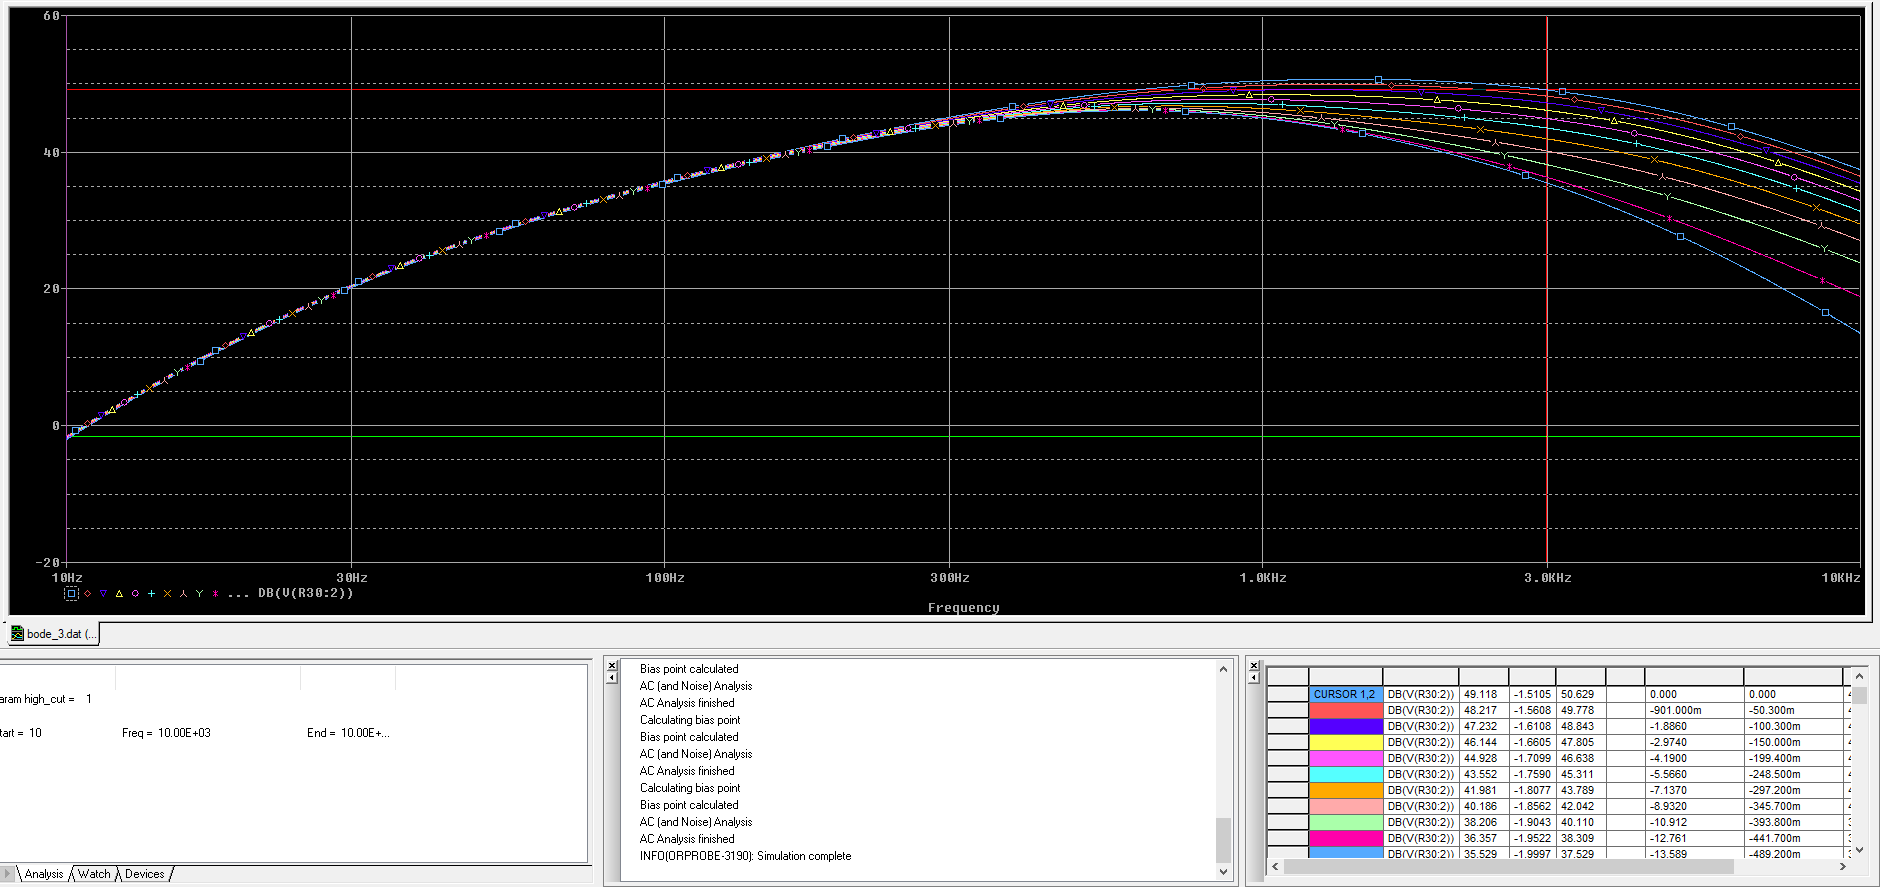Close the simulation output log pane
The image size is (1880, 887).
612,665
